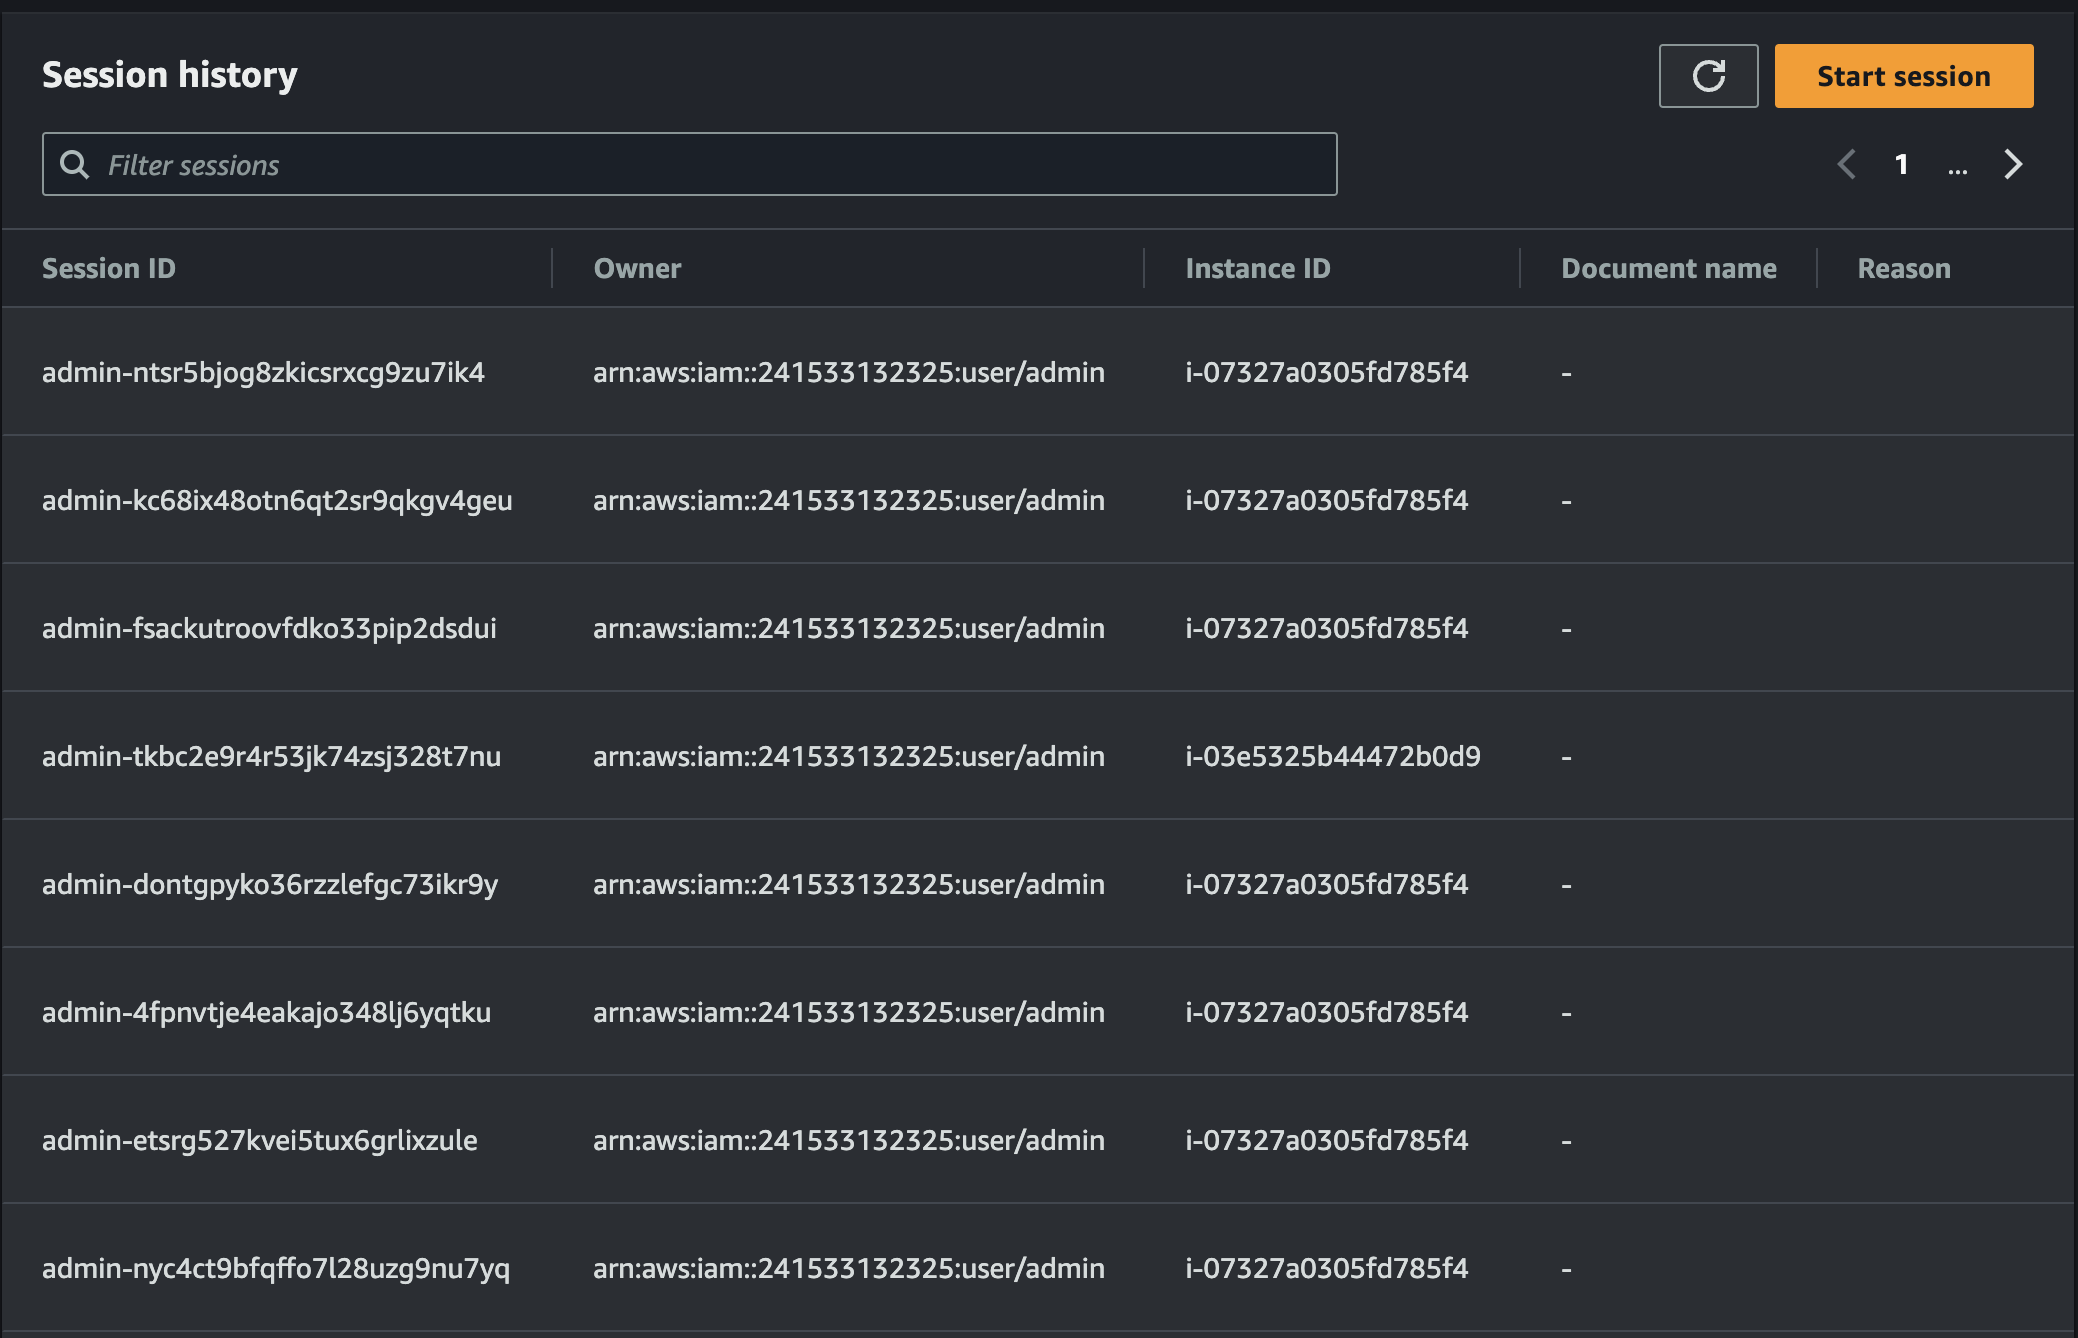Select session admin-fsackutroovfdko33pip2dsdui
Screen dimensions: 2078x1338
[269, 628]
